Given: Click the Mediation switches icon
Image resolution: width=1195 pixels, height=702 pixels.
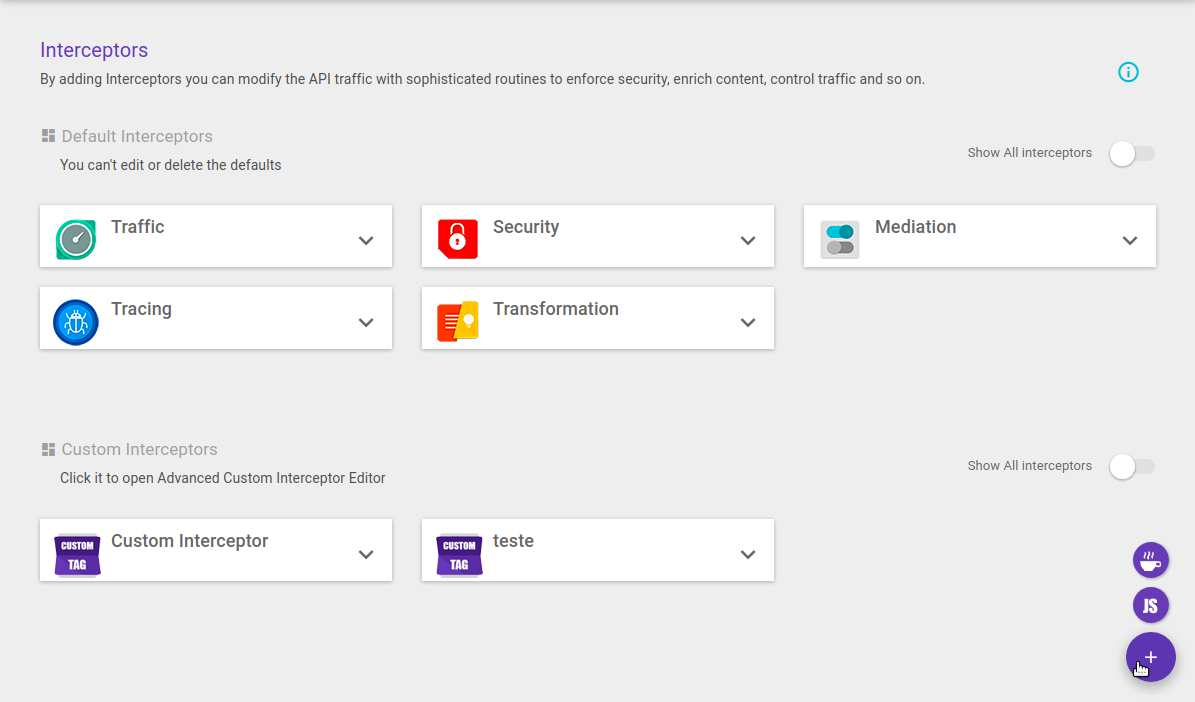Looking at the screenshot, I should coord(840,240).
